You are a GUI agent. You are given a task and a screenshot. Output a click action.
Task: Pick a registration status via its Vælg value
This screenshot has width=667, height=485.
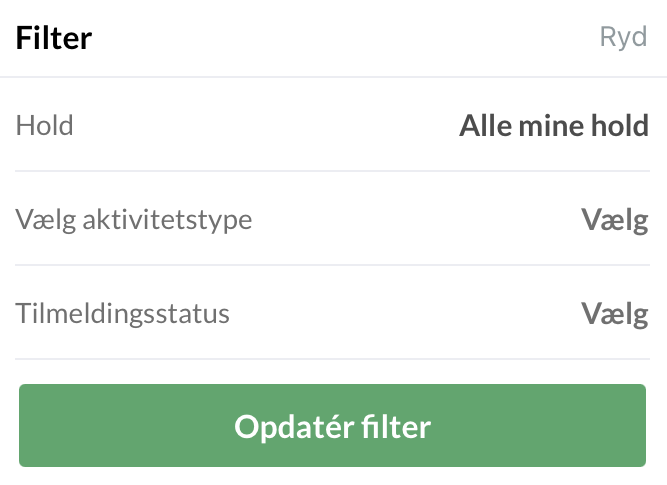tap(614, 313)
